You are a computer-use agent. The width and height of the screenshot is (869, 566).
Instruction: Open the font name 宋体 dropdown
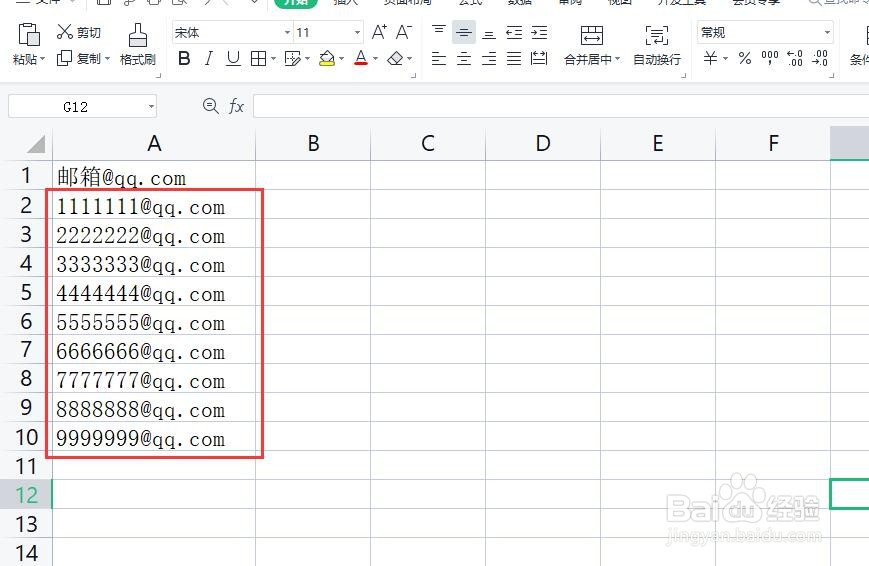tap(287, 33)
